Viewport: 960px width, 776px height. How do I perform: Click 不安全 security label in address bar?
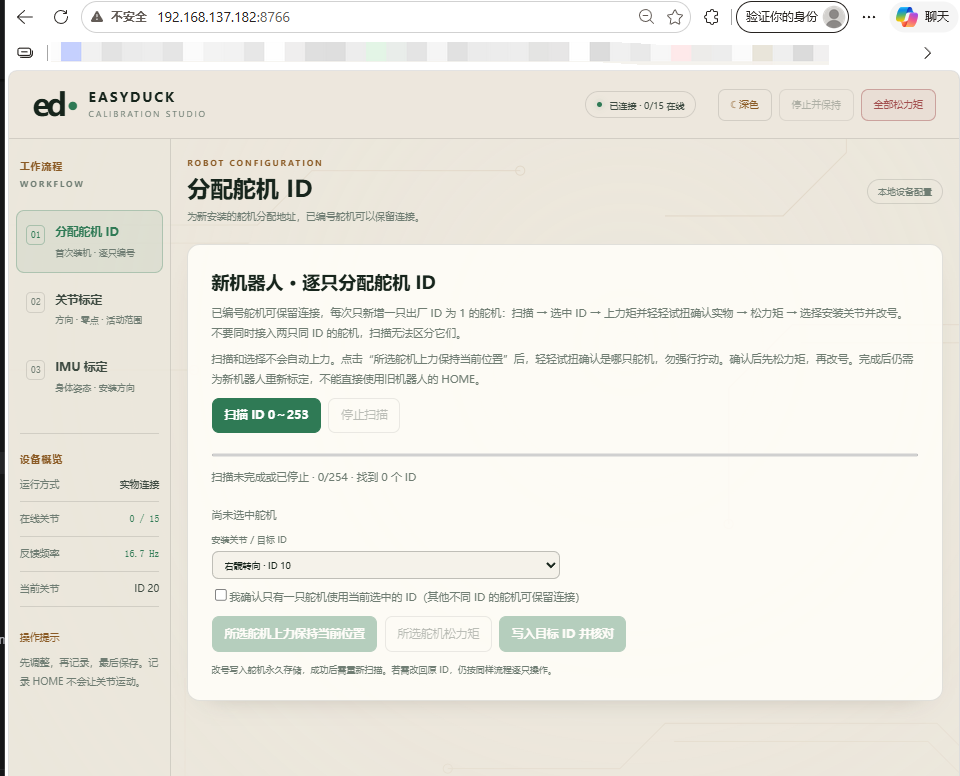(x=129, y=17)
